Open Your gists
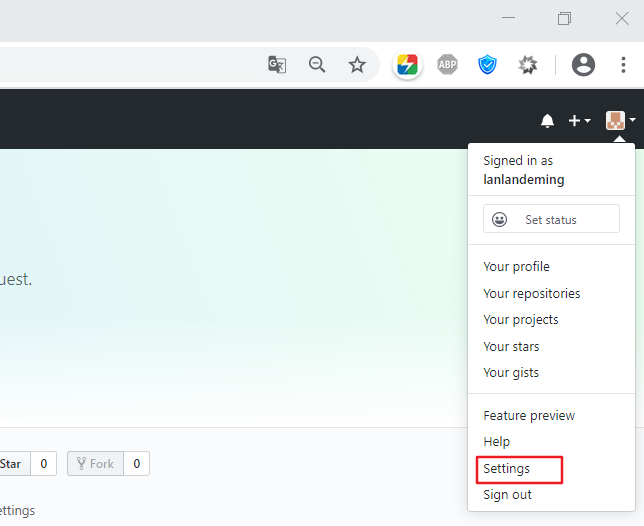 [x=511, y=372]
